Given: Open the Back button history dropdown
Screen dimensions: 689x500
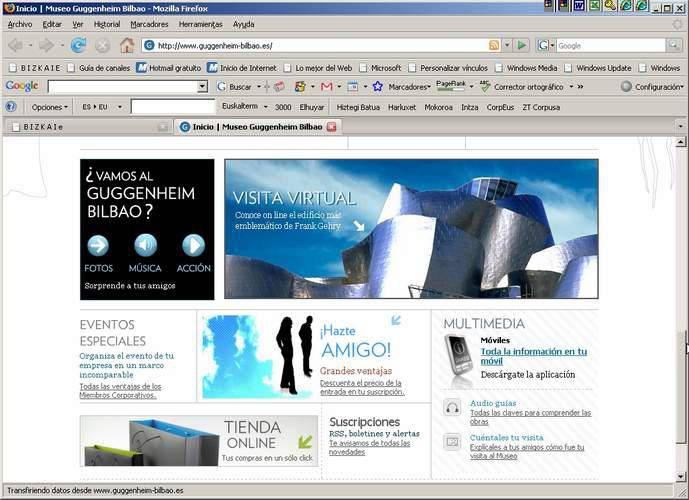Looking at the screenshot, I should [30, 45].
